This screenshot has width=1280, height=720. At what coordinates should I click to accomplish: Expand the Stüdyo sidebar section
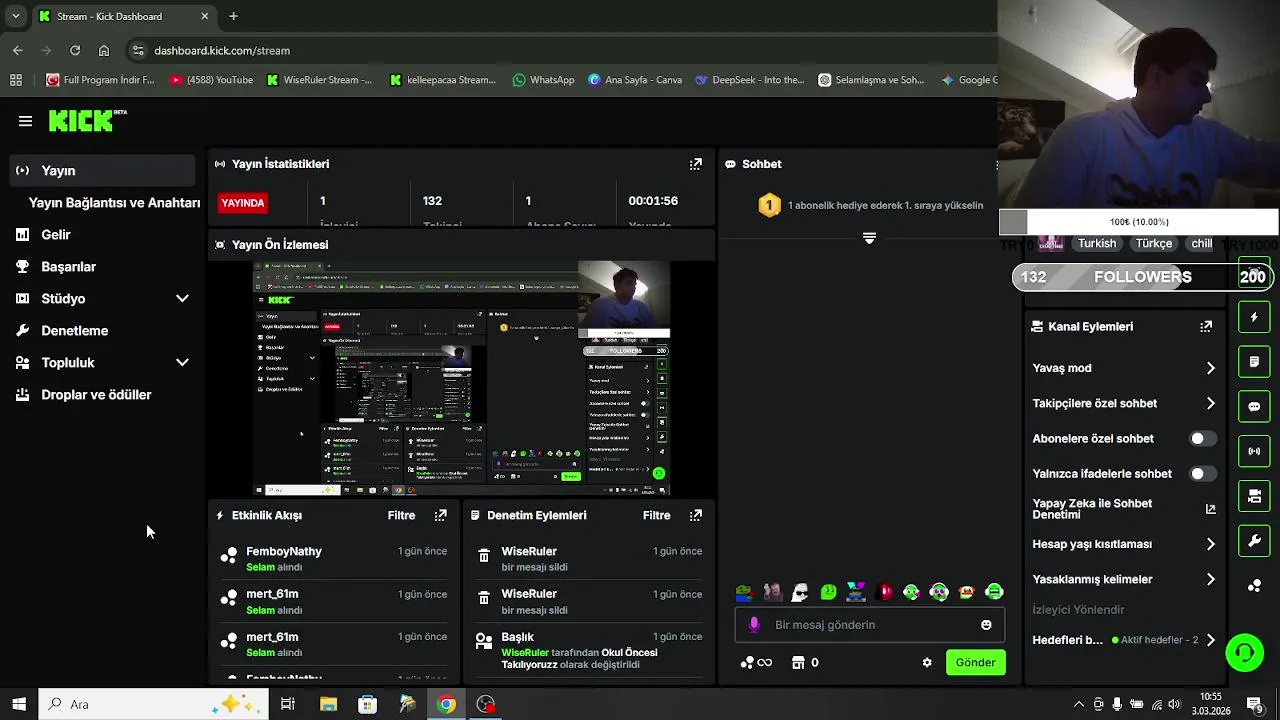click(x=182, y=298)
